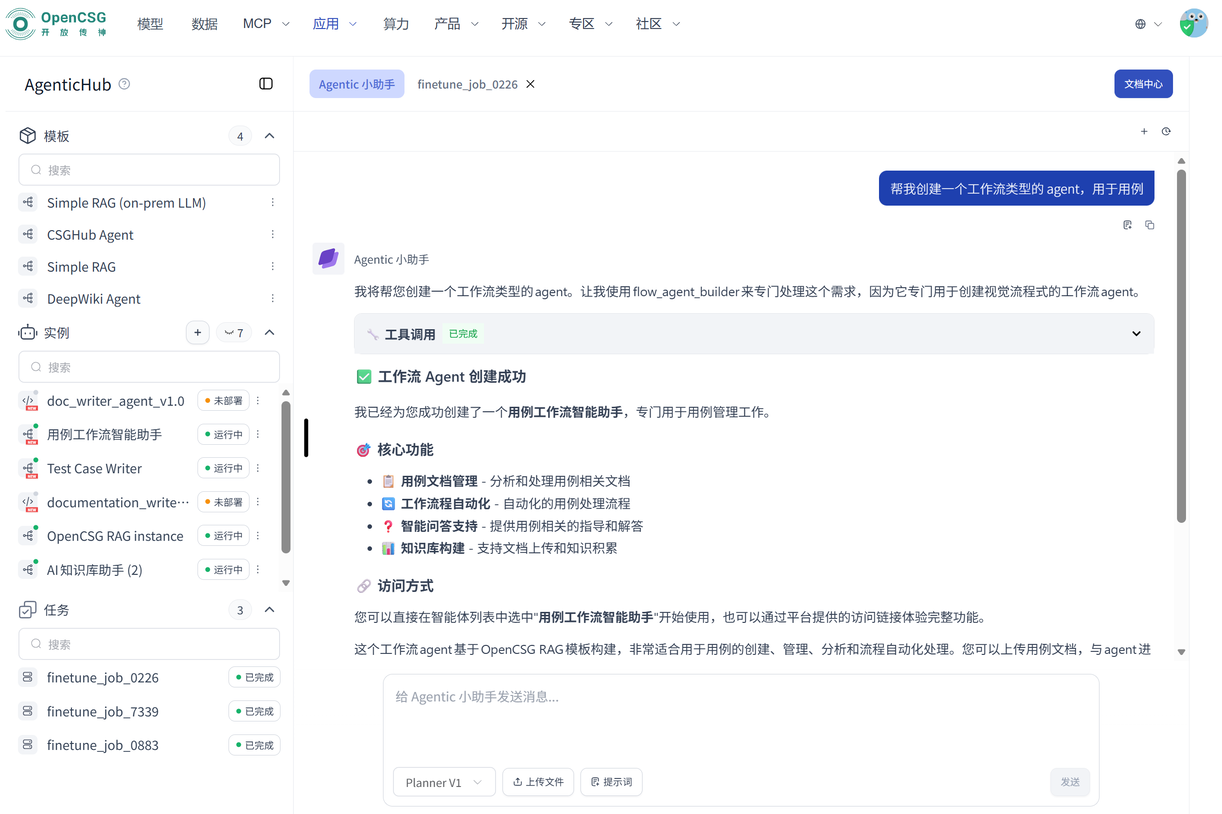Click the add instance plus button
1222x814 pixels.
coord(198,333)
